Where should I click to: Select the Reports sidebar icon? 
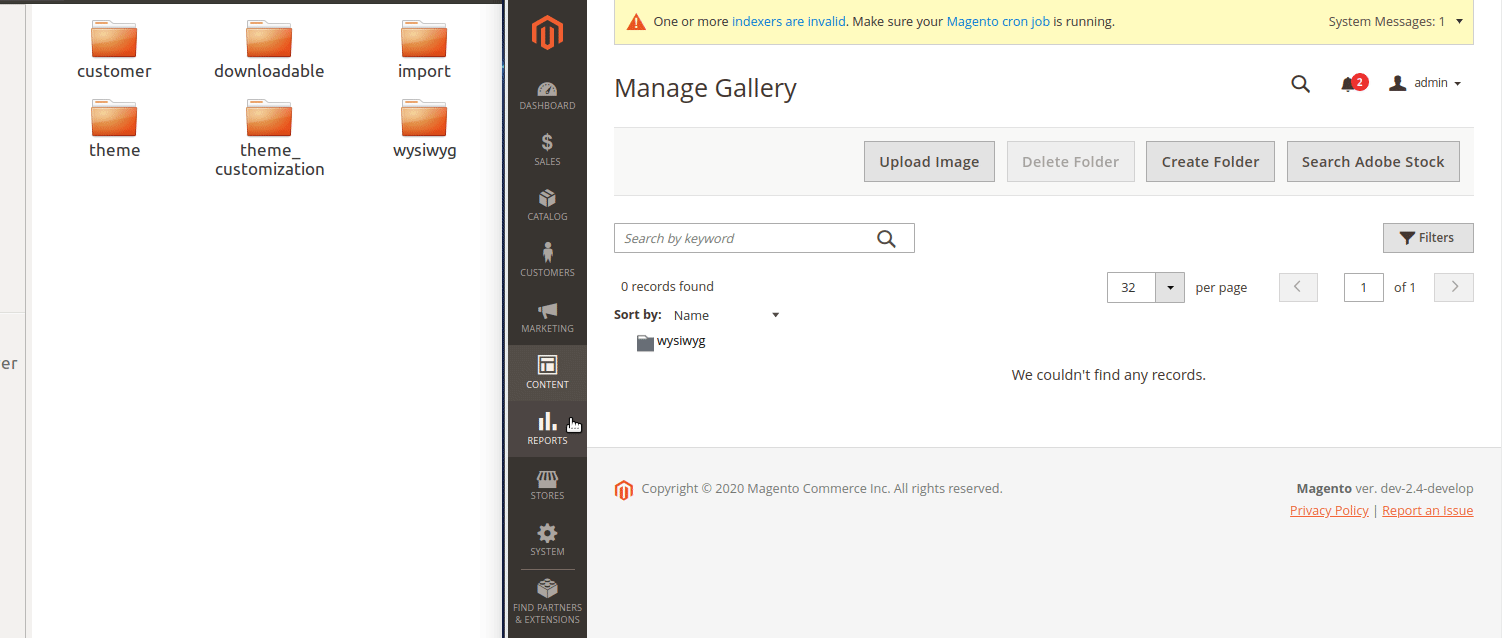pyautogui.click(x=547, y=428)
